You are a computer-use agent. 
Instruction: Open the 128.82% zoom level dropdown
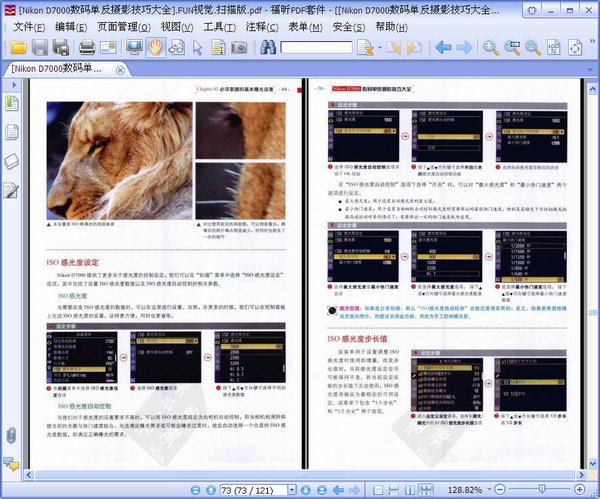point(489,489)
